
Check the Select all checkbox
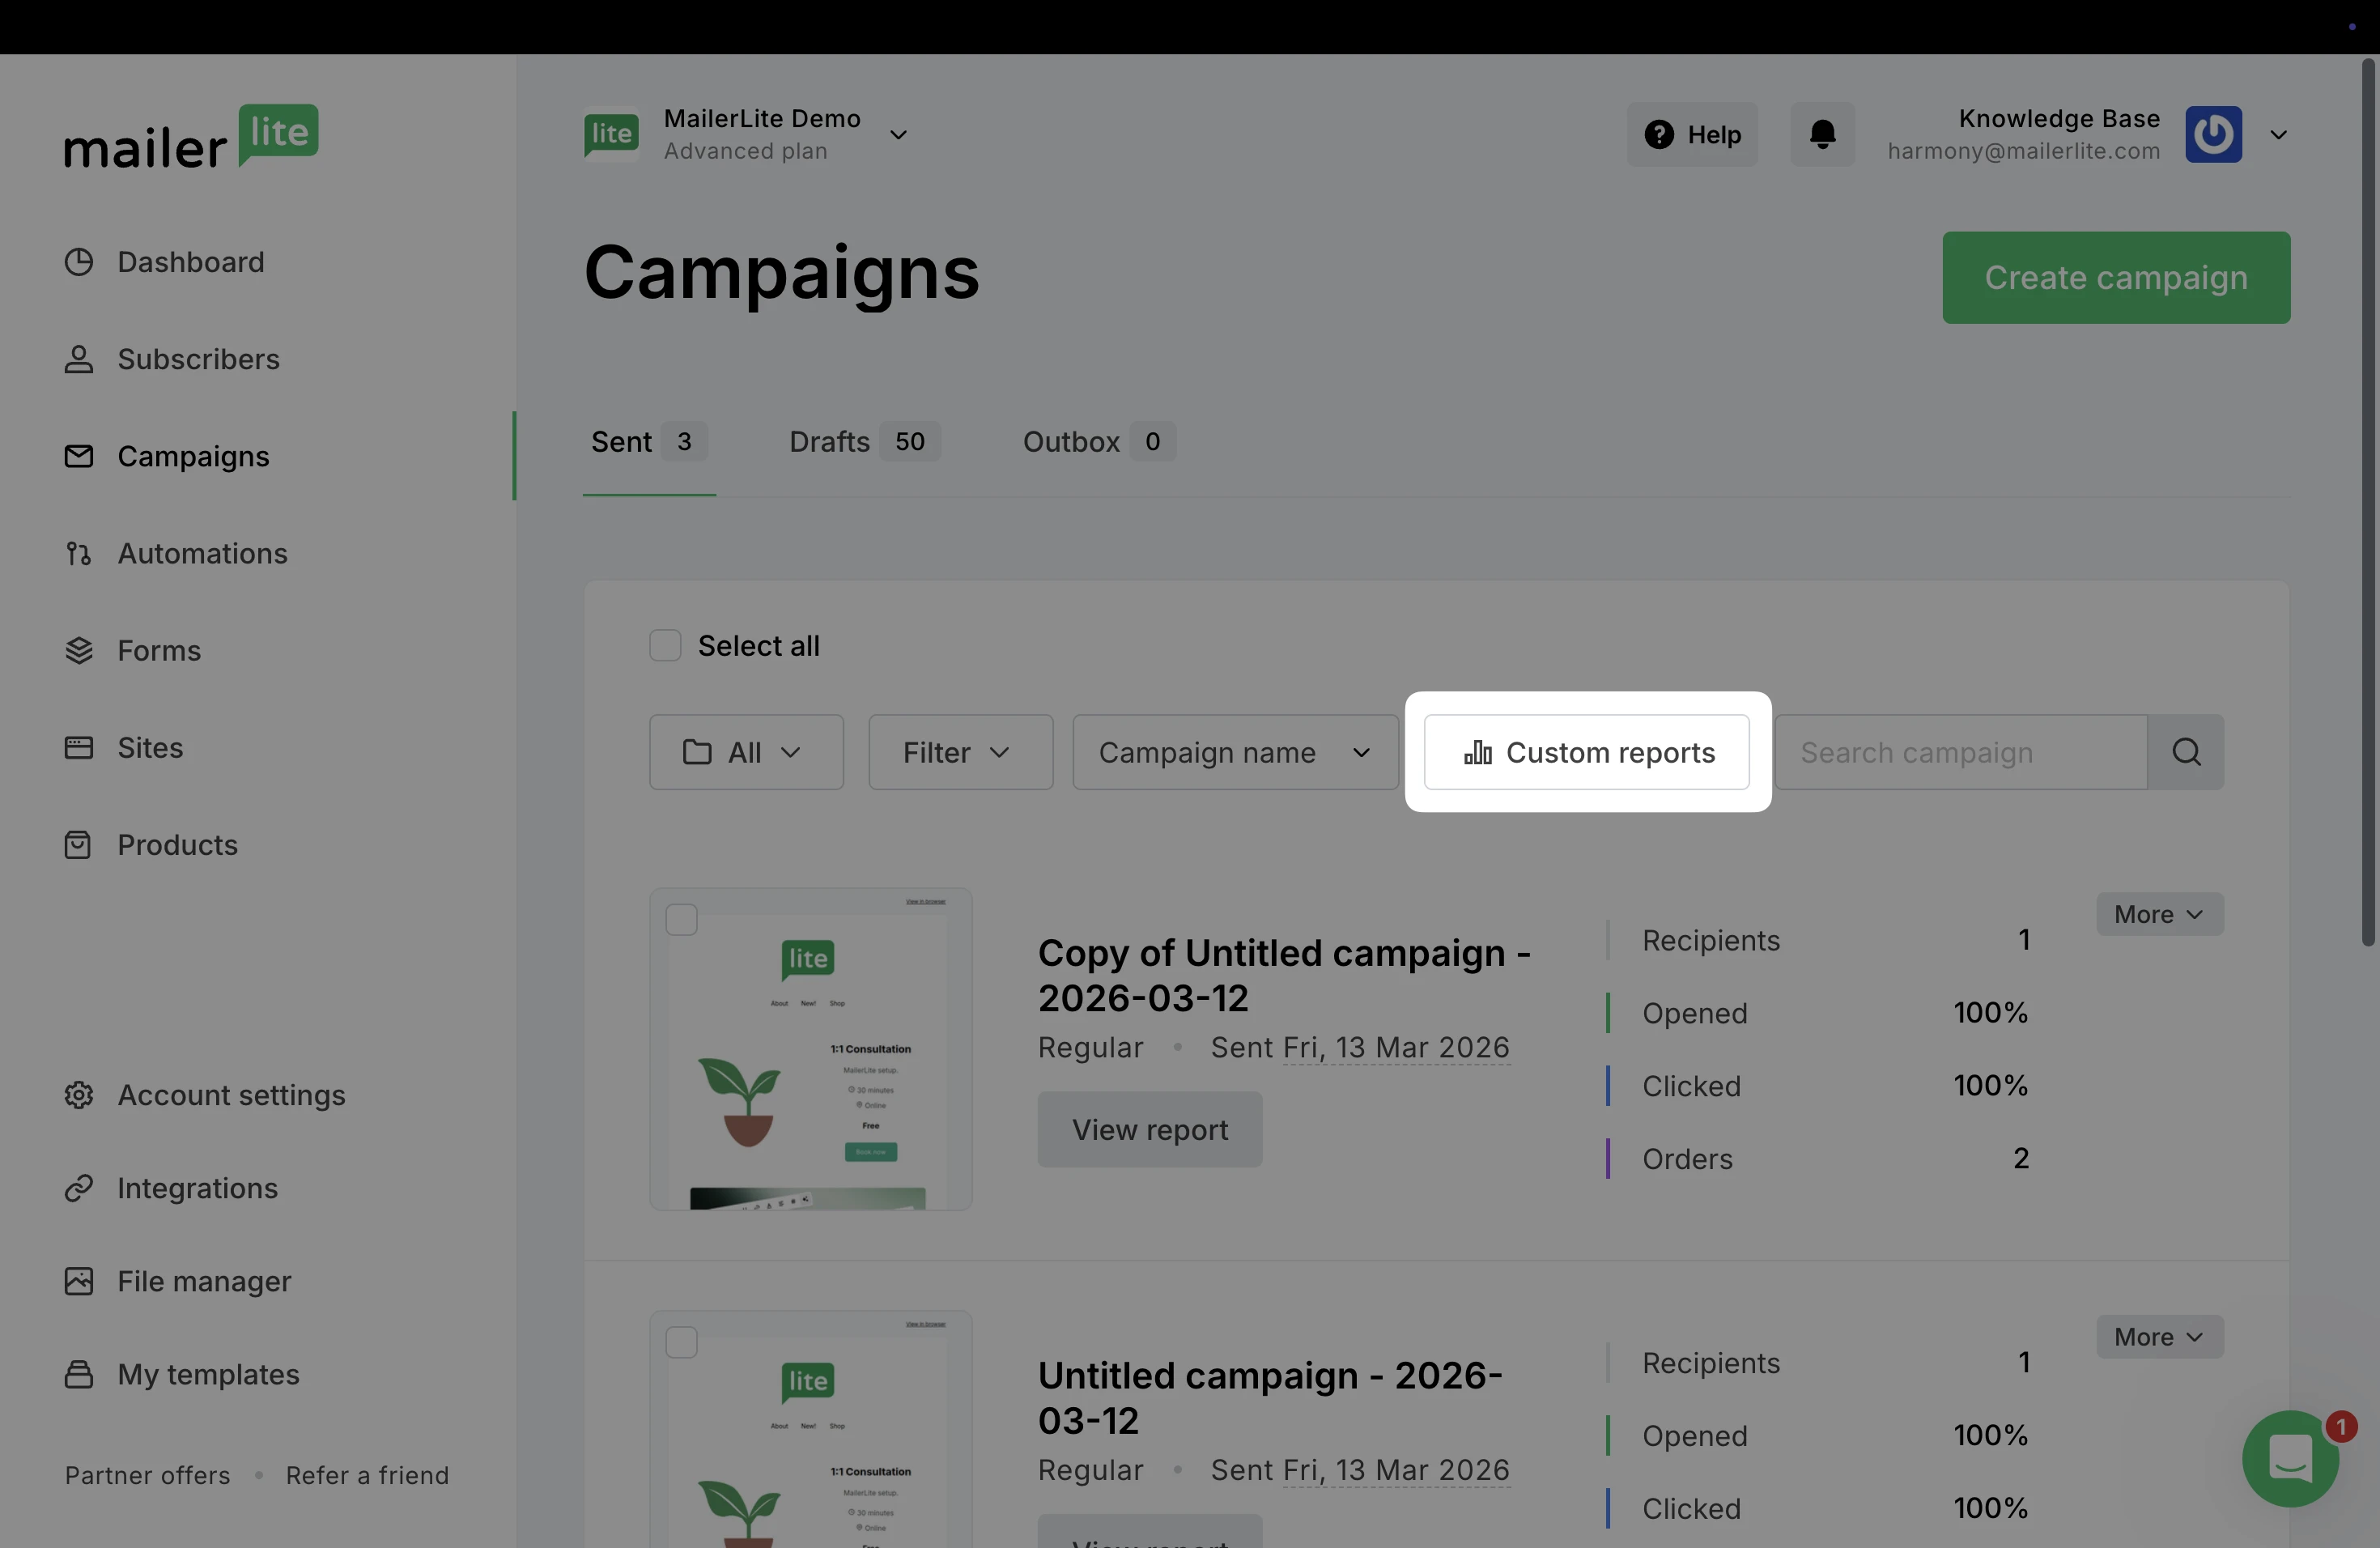click(665, 646)
